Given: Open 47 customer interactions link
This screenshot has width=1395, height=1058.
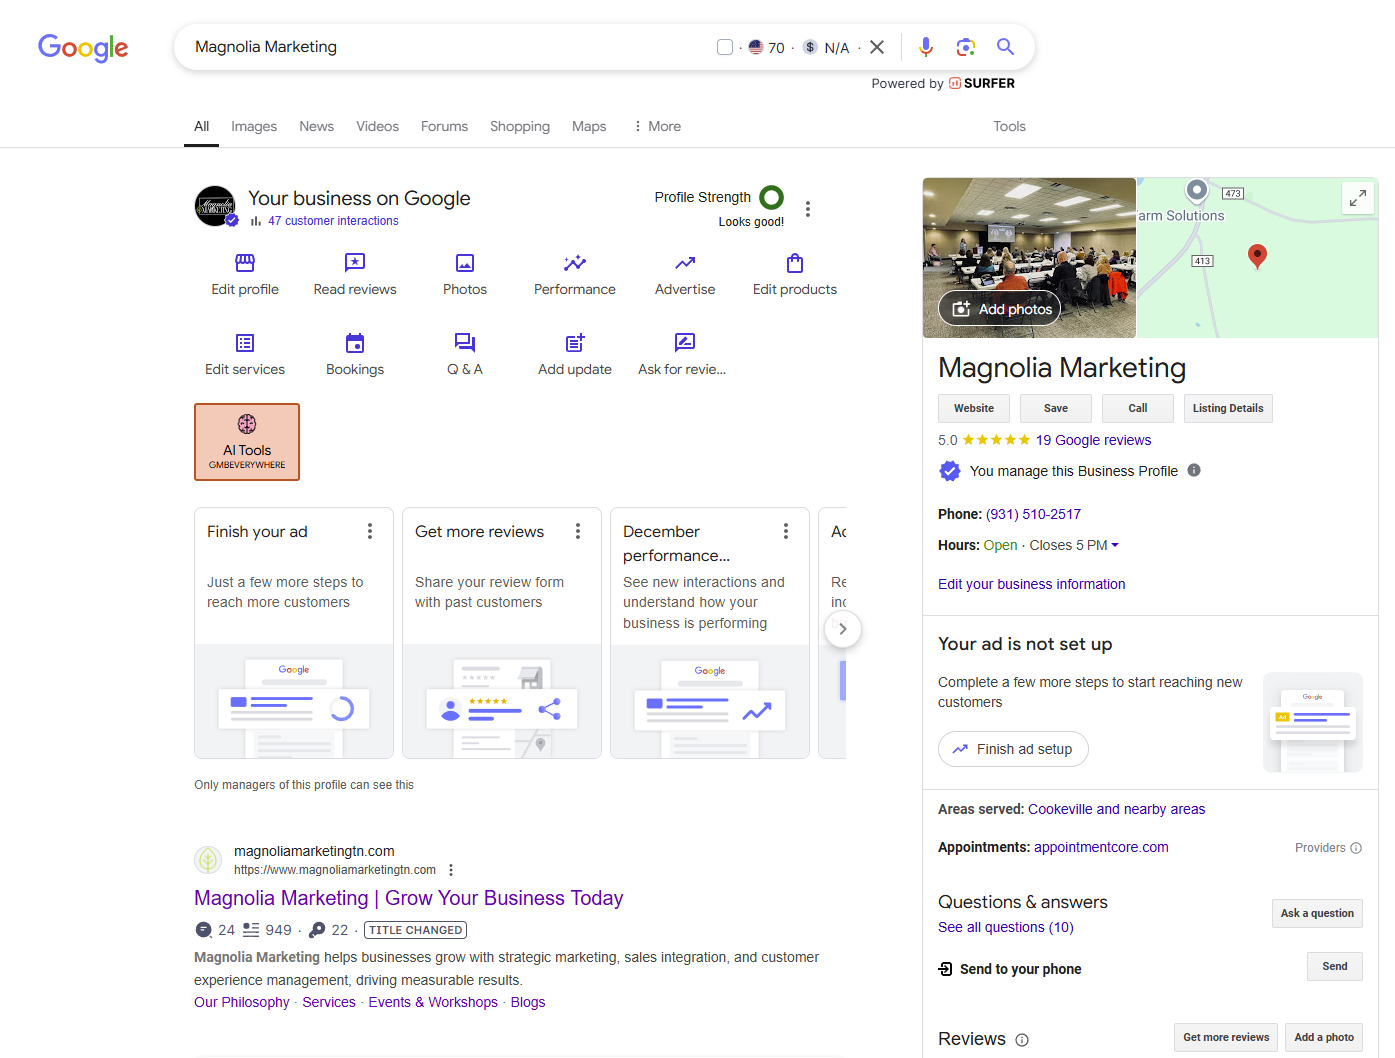Looking at the screenshot, I should tap(333, 221).
